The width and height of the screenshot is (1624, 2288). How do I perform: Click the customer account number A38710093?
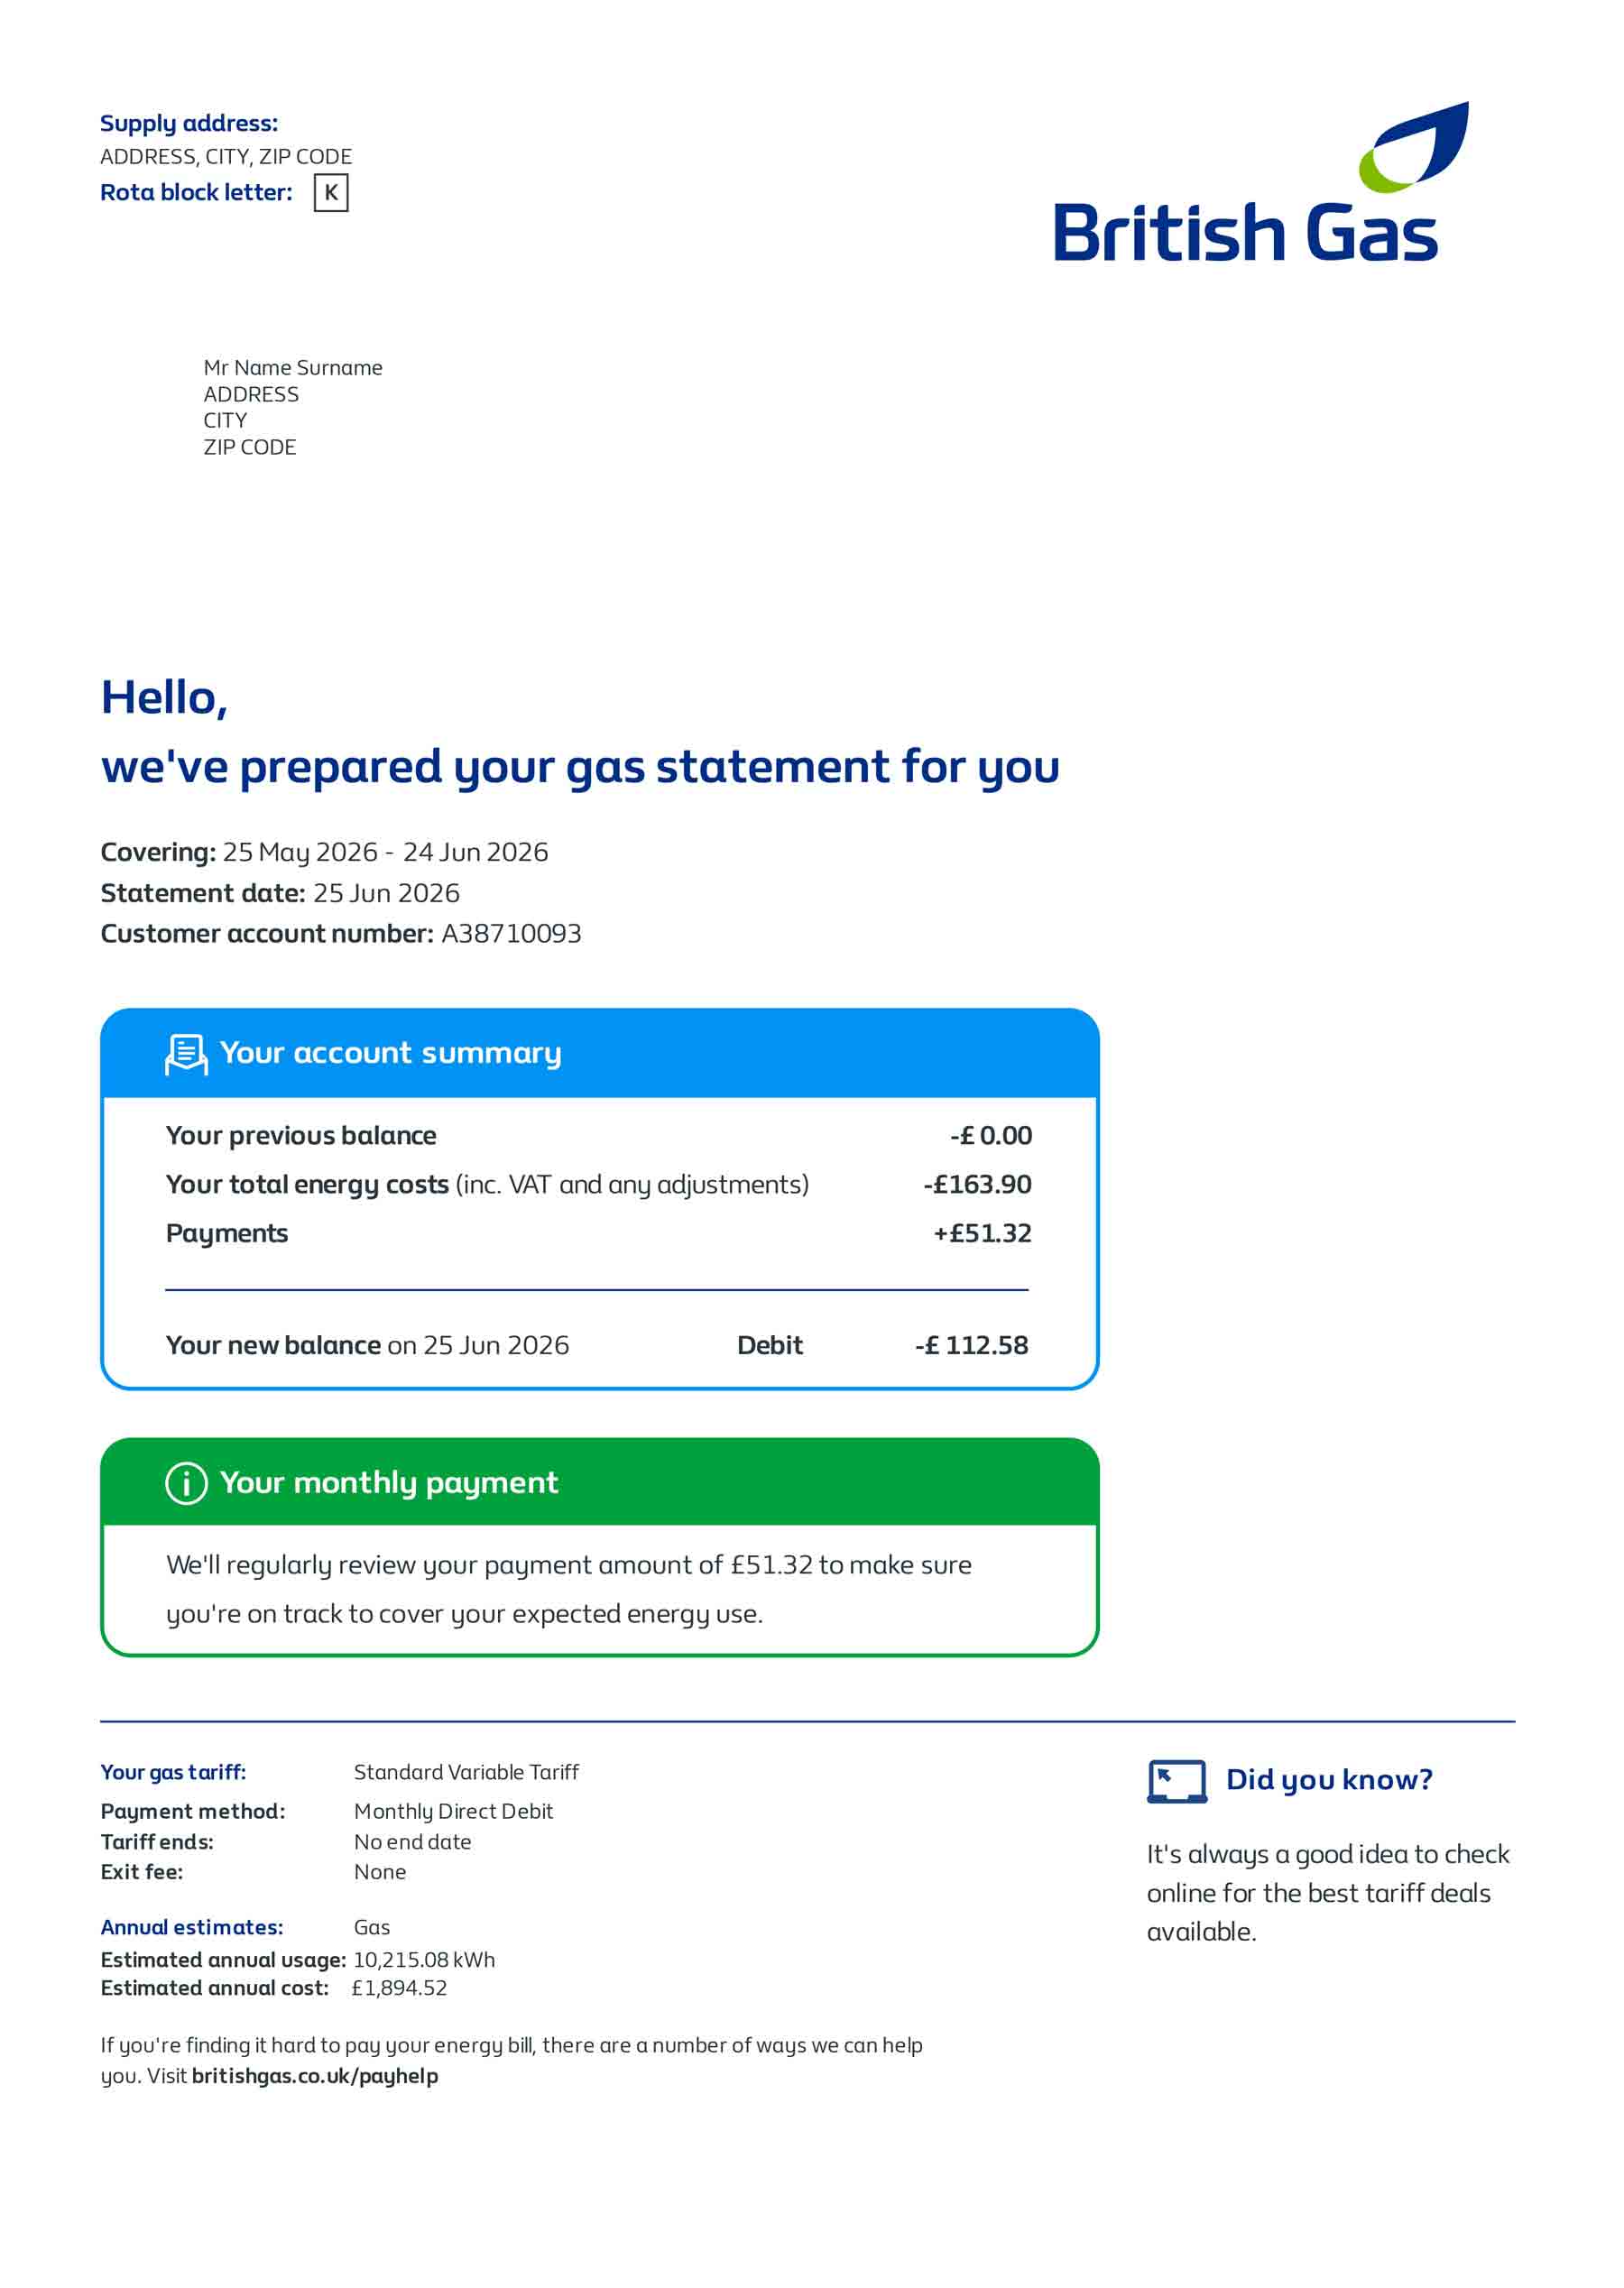[x=511, y=934]
